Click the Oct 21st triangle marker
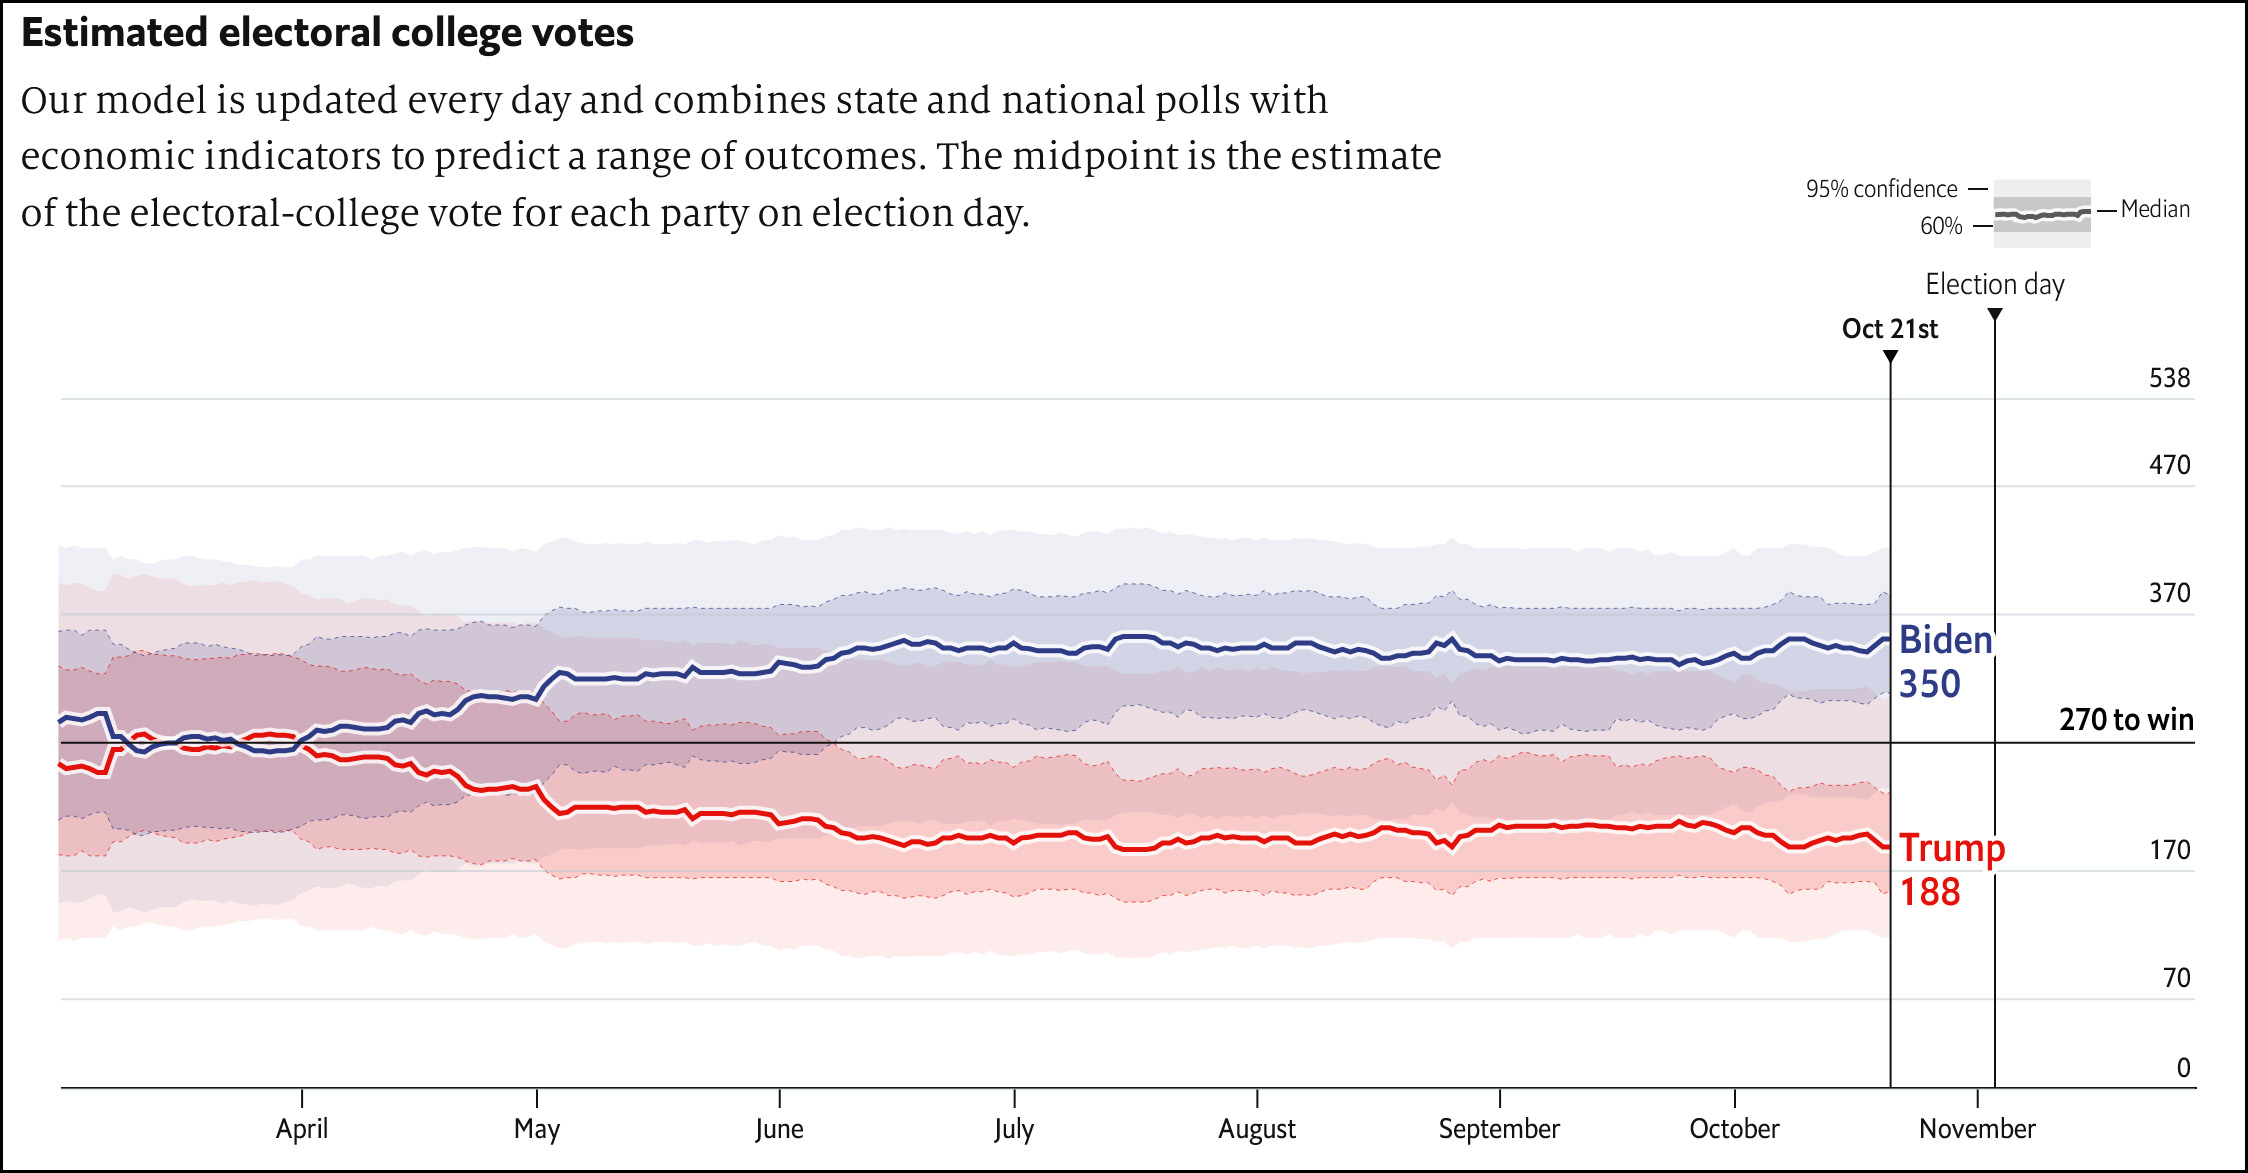2248x1173 pixels. pyautogui.click(x=1890, y=357)
